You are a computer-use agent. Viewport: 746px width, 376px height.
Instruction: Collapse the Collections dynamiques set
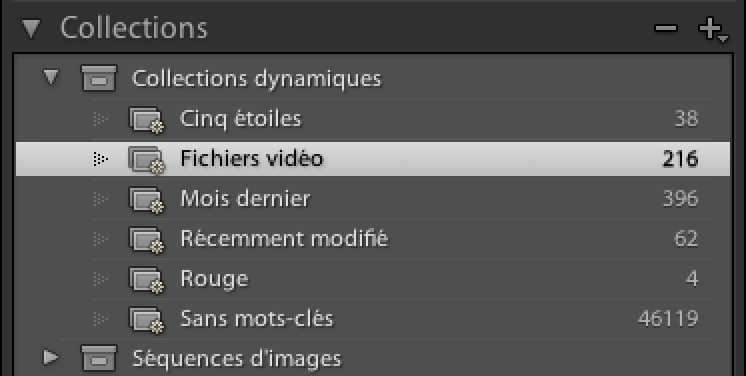pos(51,77)
